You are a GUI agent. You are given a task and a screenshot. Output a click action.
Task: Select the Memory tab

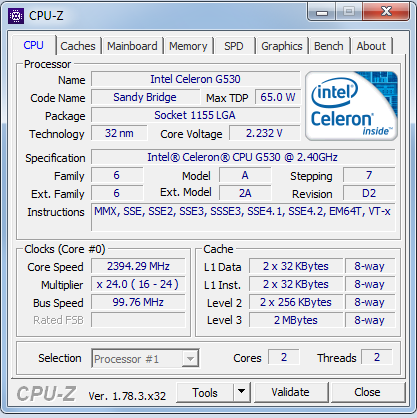[188, 46]
